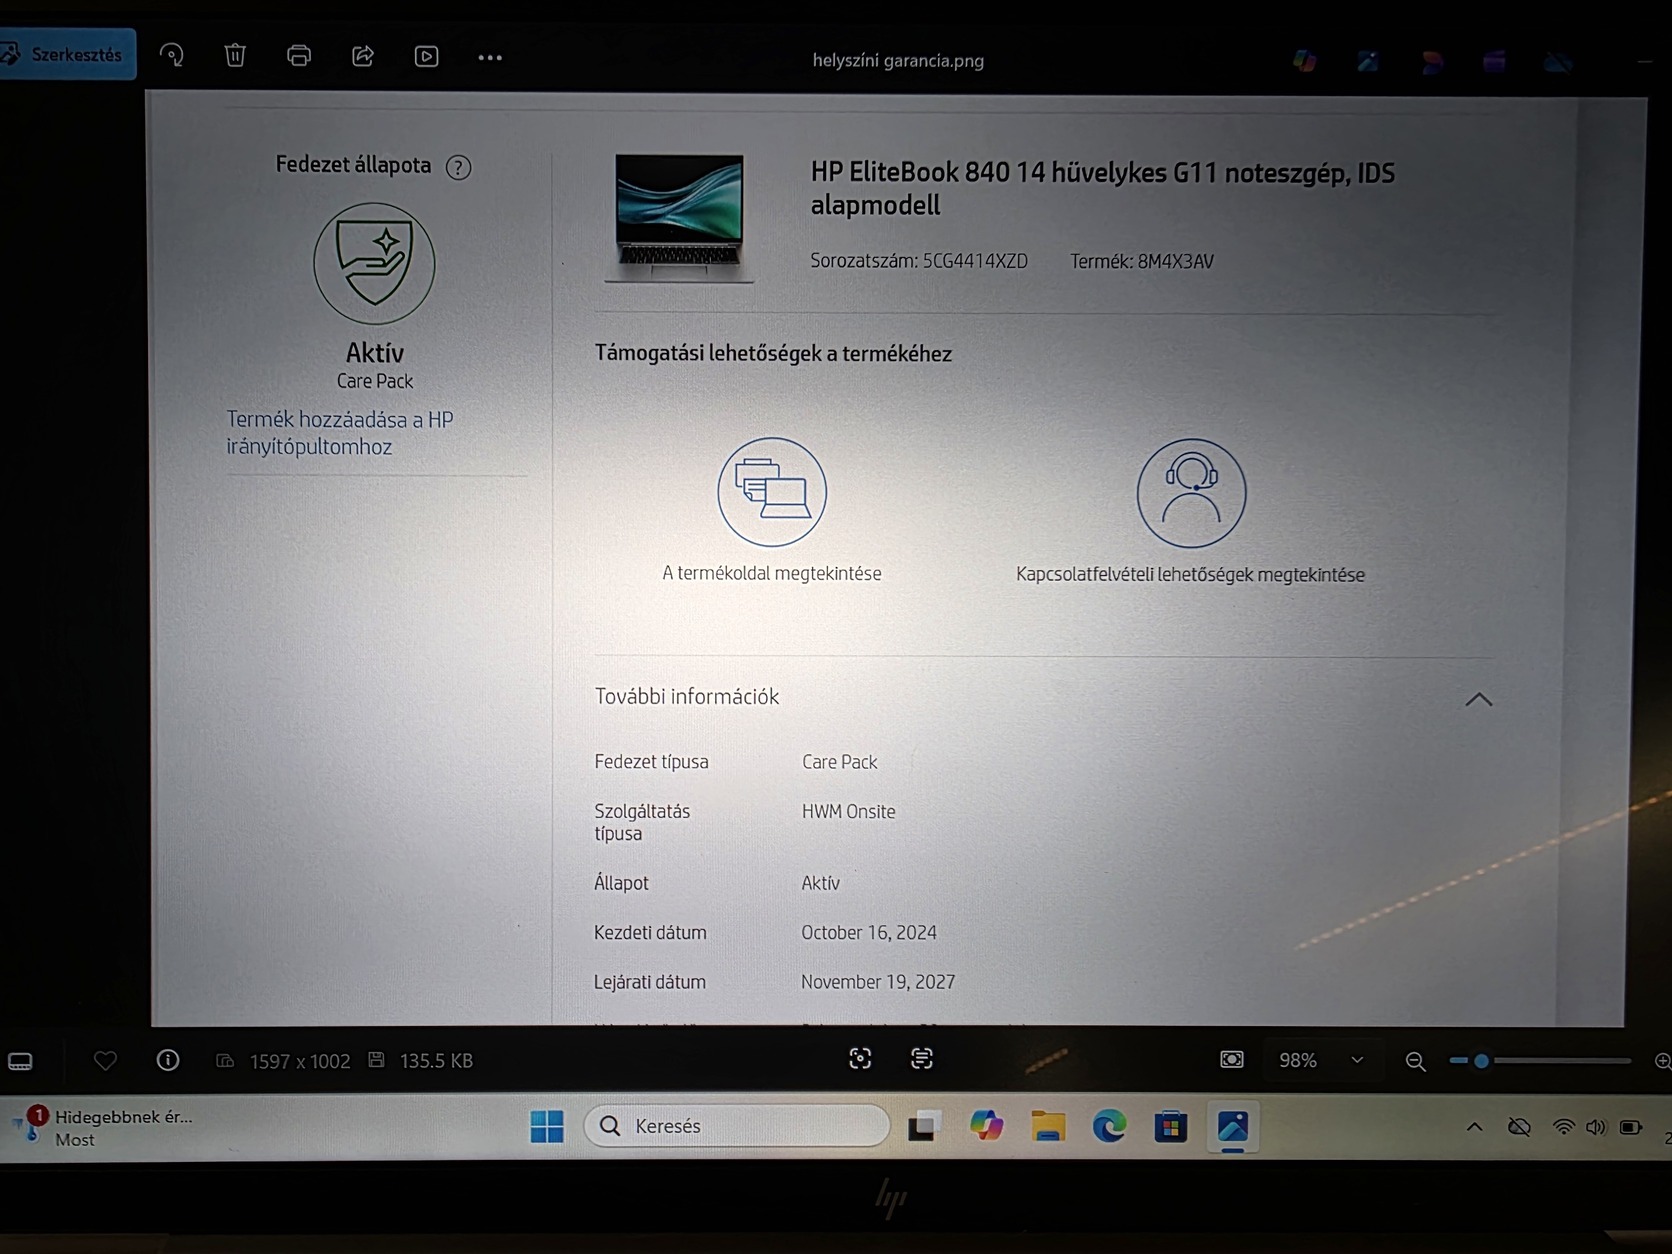
Task: Open visual search on the image
Action: pos(860,1059)
